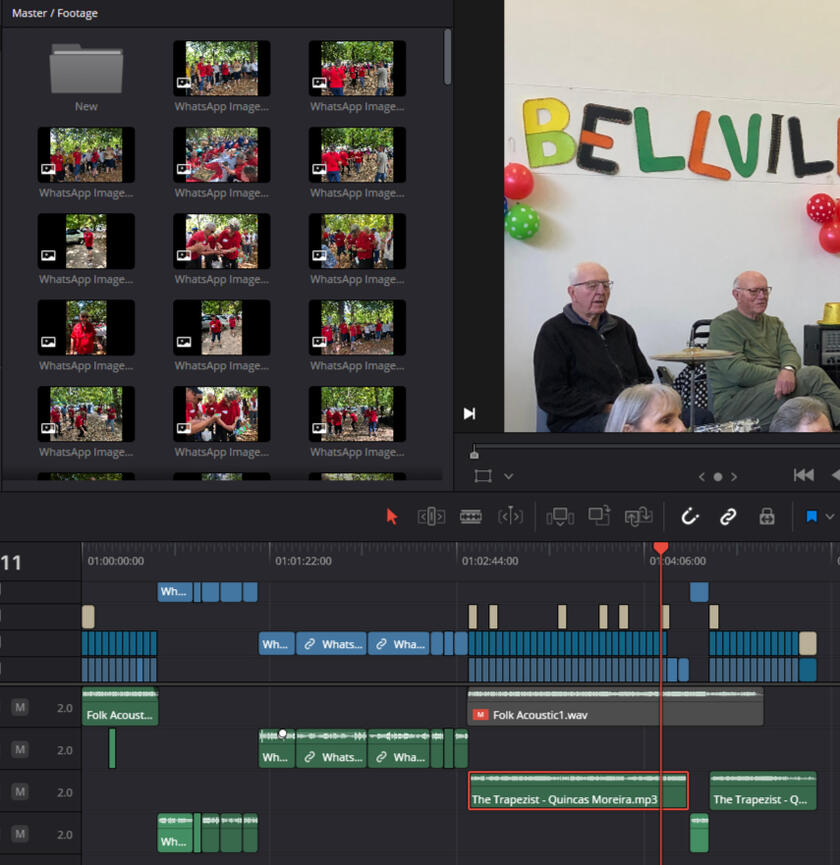Click the Position Lock icon in the toolbar
Image resolution: width=840 pixels, height=865 pixels.
(766, 517)
